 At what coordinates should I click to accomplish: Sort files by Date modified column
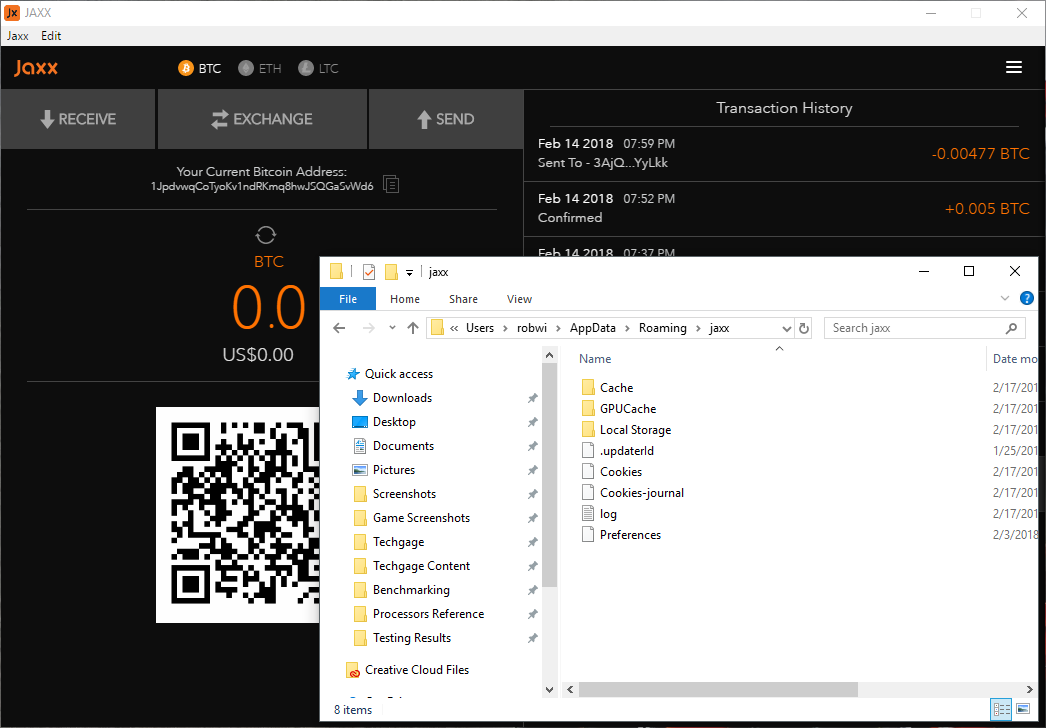[x=1014, y=358]
